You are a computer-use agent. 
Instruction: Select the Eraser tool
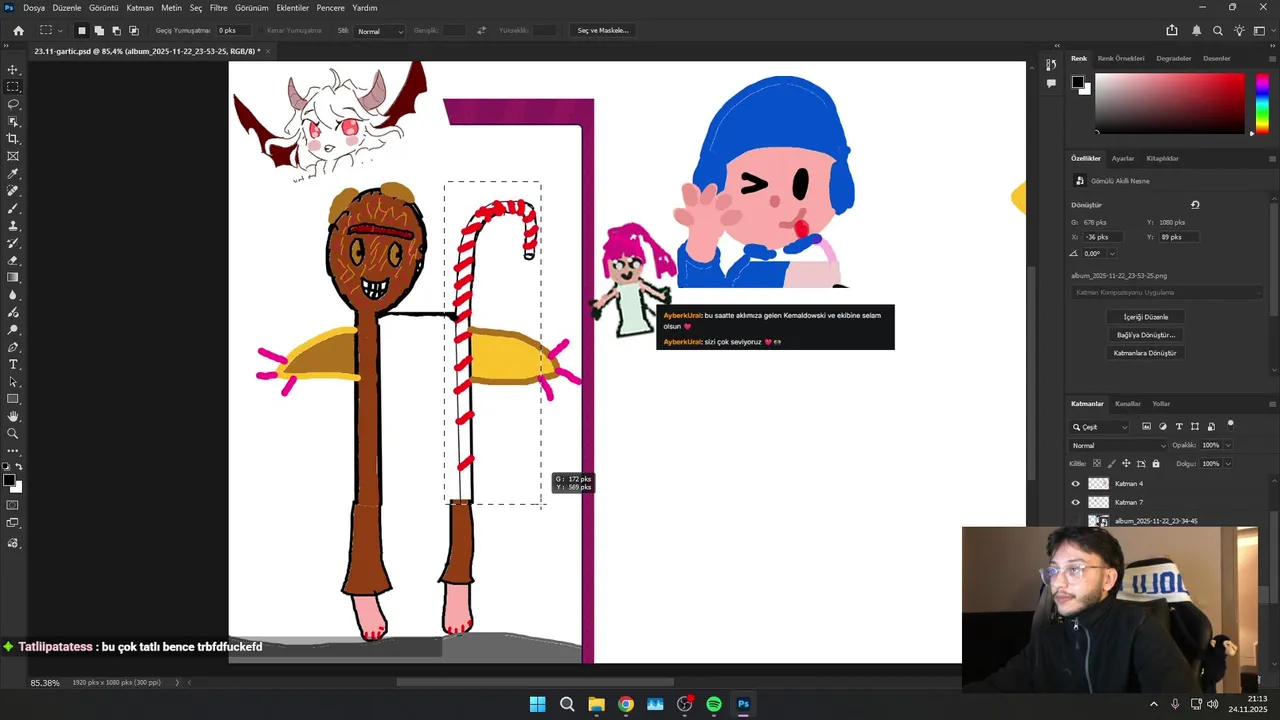pos(13,260)
